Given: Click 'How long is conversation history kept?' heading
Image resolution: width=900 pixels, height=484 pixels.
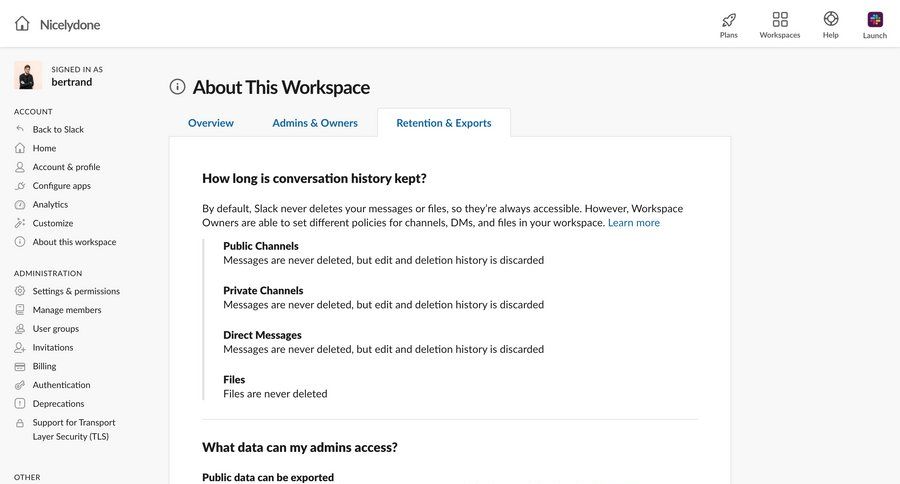Looking at the screenshot, I should tap(314, 179).
